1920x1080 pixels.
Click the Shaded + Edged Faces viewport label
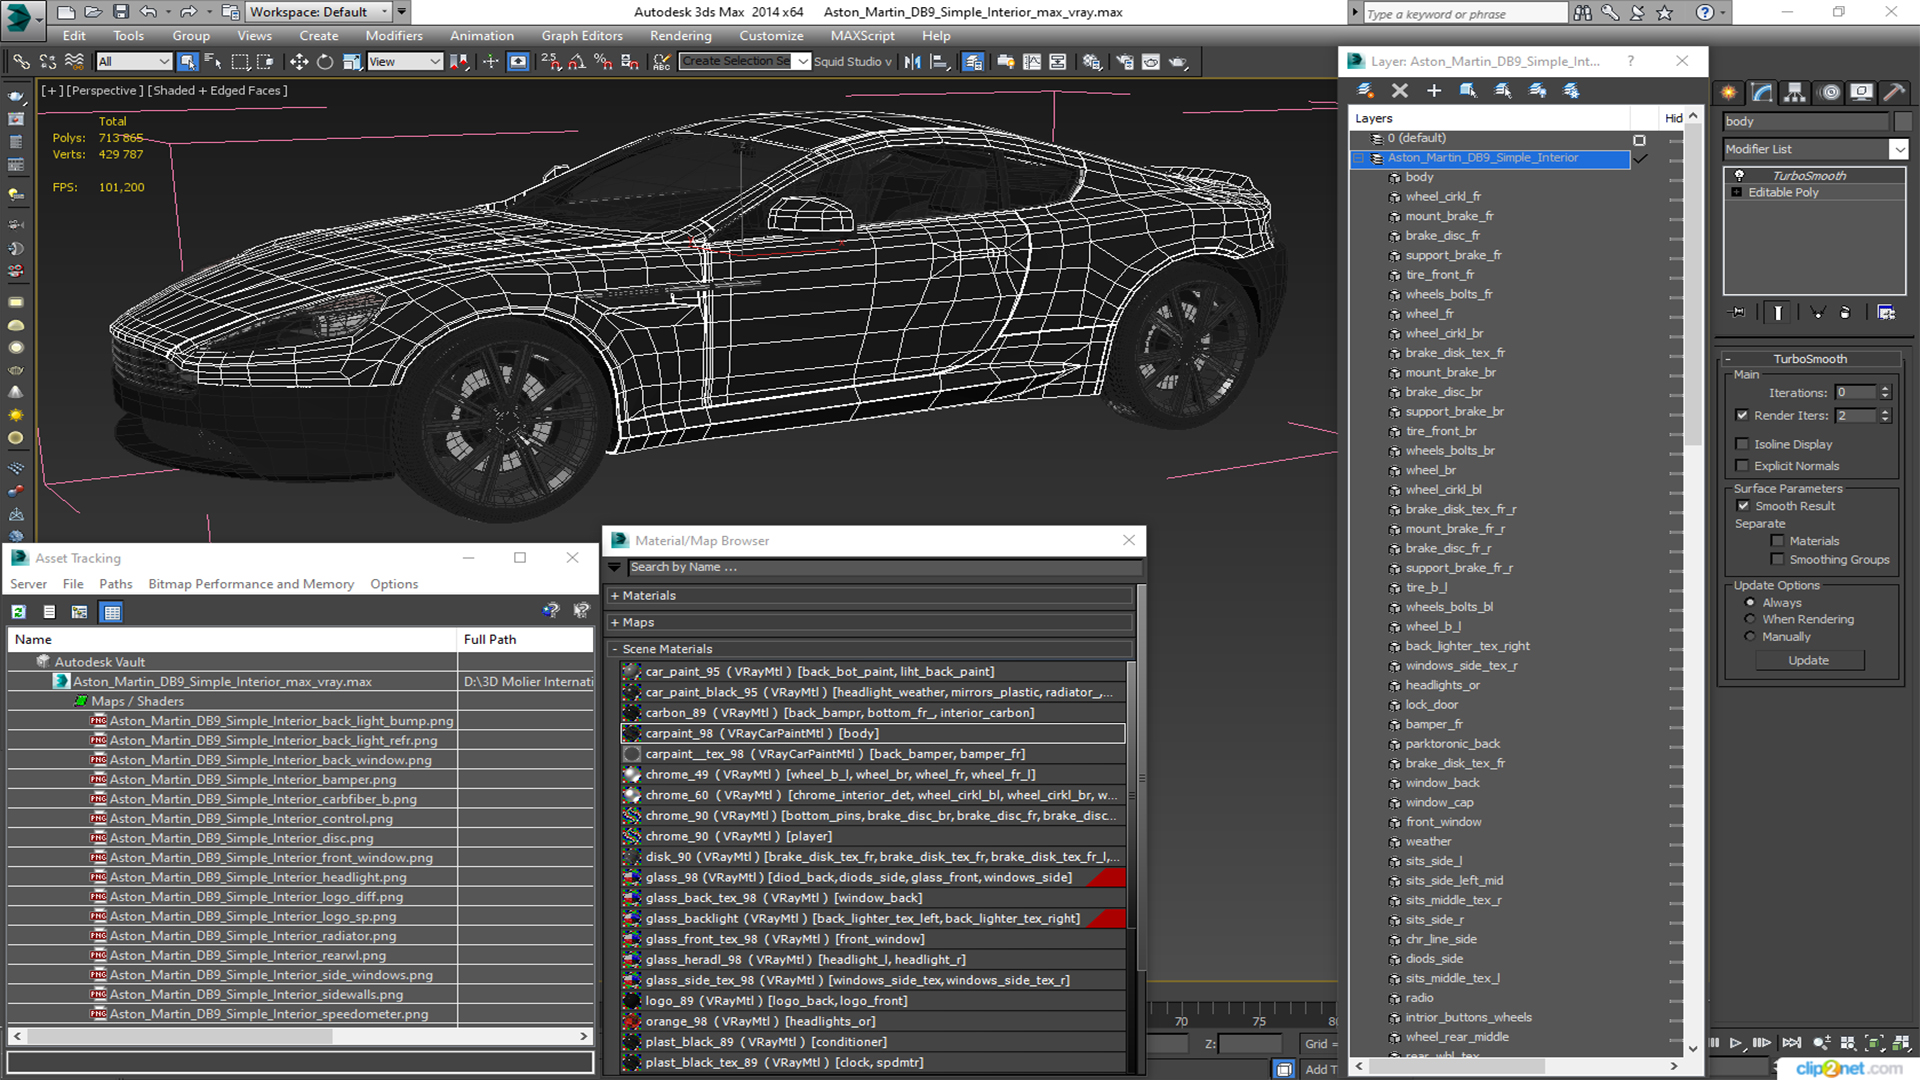click(218, 90)
